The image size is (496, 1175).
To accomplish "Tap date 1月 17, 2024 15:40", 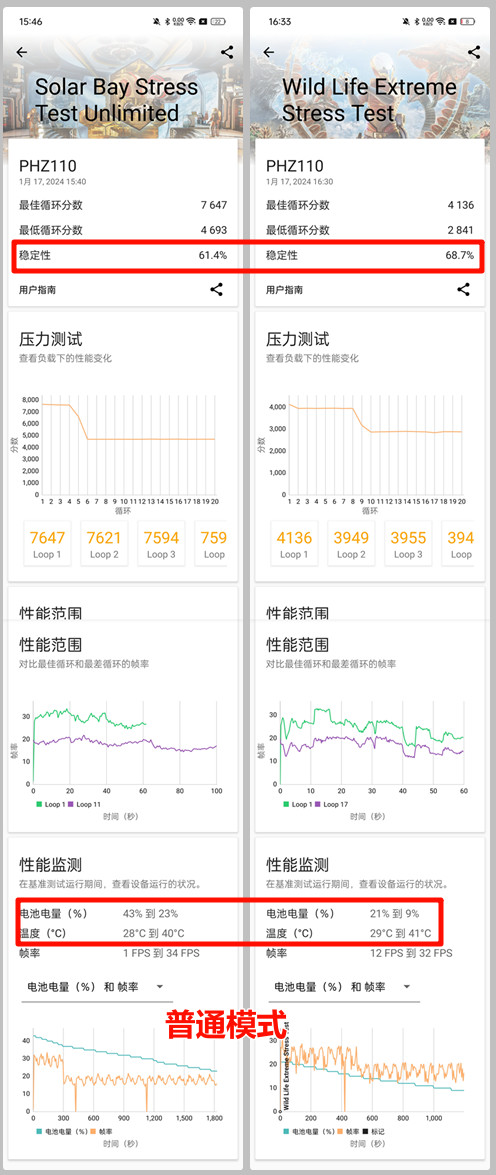I will click(52, 181).
